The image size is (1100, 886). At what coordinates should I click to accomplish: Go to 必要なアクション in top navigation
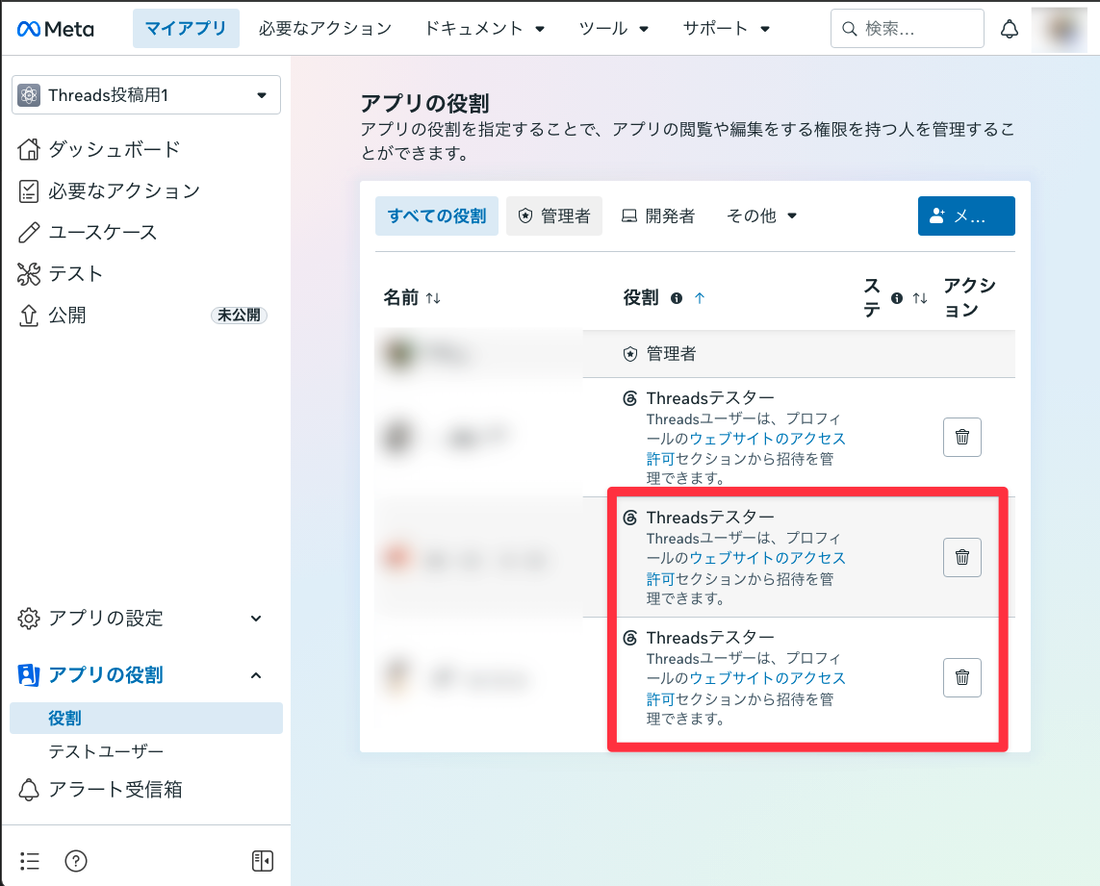pyautogui.click(x=325, y=29)
